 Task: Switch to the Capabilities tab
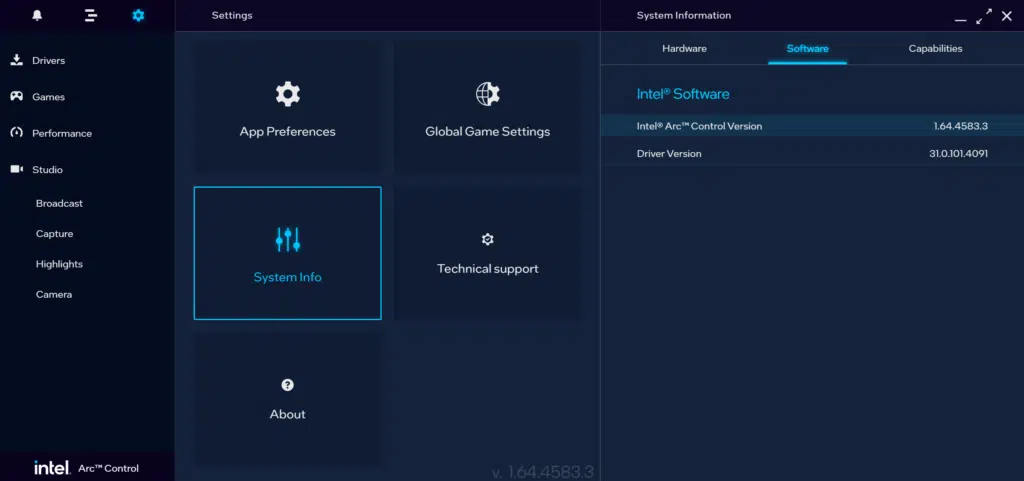click(935, 48)
